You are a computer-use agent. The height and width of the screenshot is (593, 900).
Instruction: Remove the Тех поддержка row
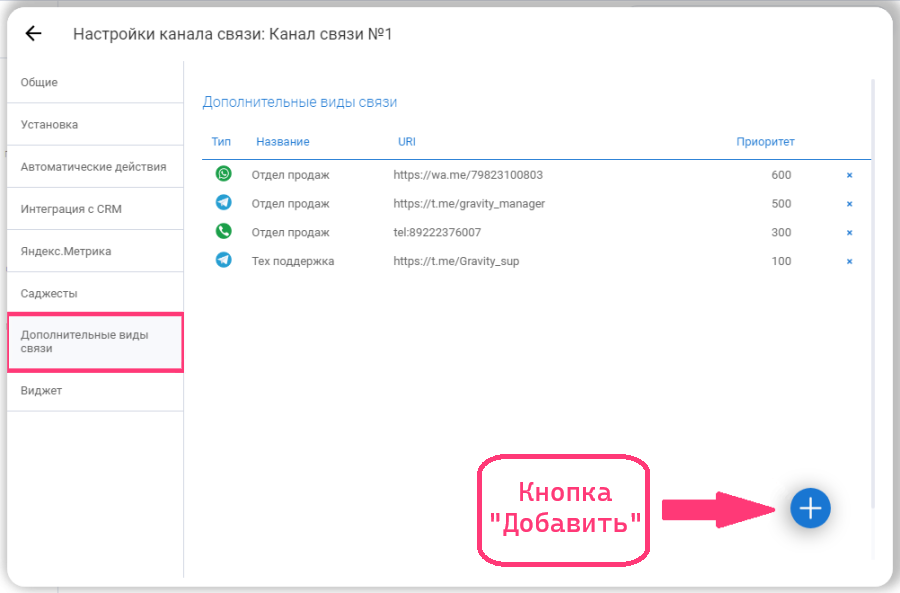pos(849,262)
